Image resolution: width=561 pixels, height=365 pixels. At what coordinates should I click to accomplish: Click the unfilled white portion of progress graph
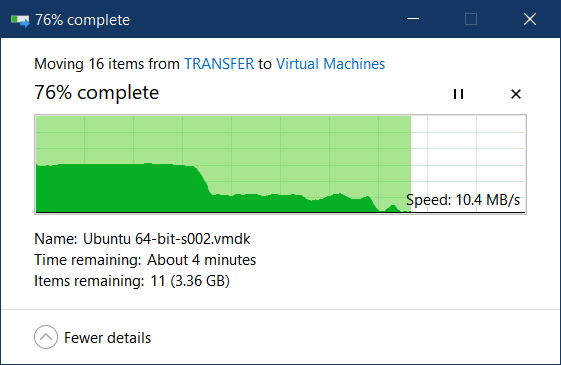[468, 154]
